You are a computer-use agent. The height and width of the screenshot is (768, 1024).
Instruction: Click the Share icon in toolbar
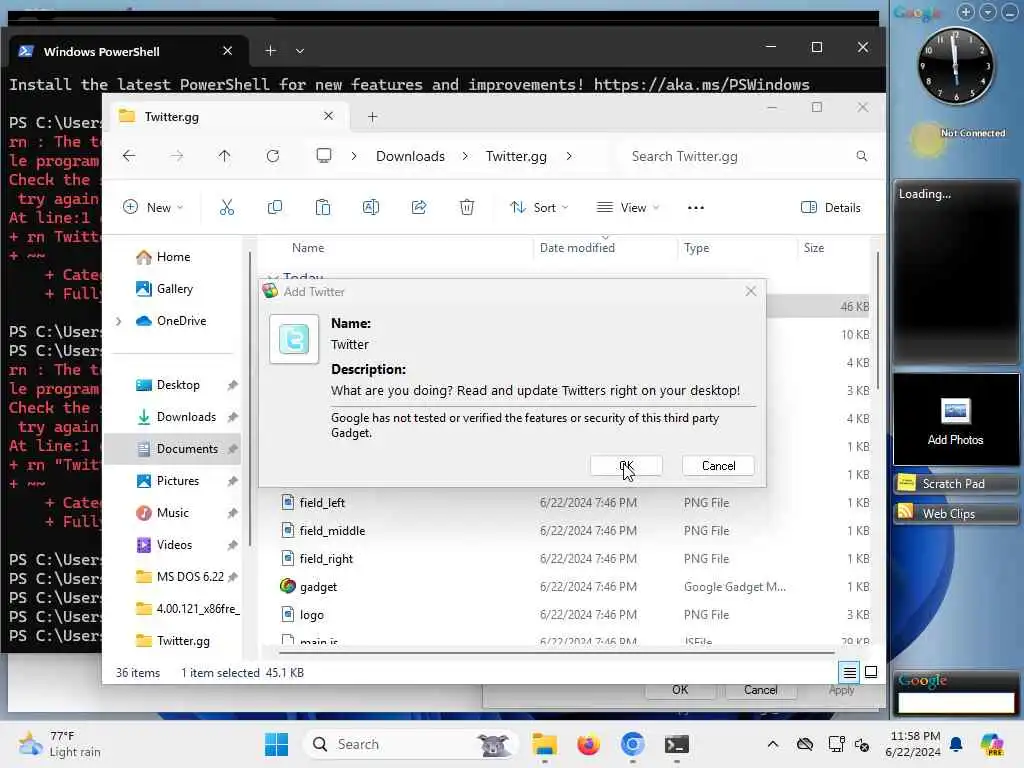click(419, 208)
